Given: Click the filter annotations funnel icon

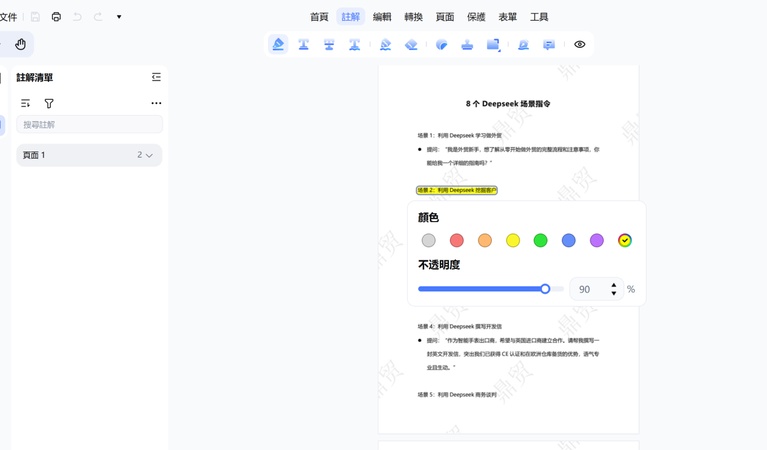Looking at the screenshot, I should click(x=49, y=103).
